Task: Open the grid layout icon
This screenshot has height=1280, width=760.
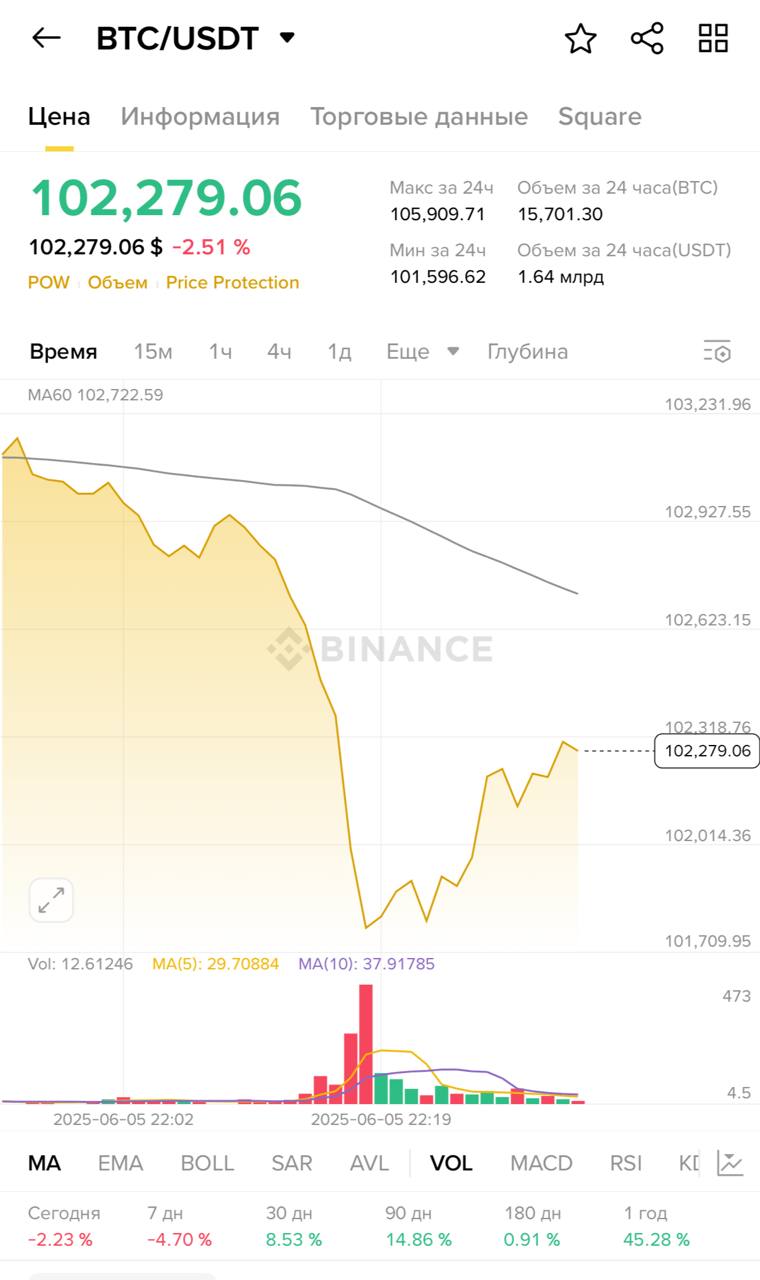Action: pos(713,39)
